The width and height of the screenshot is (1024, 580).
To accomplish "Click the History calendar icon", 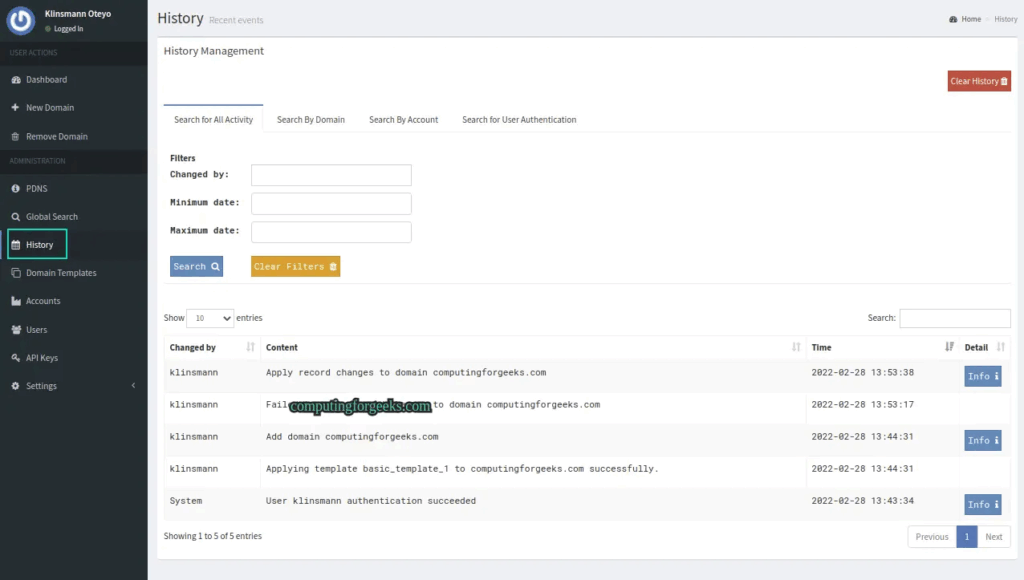I will pos(16,244).
